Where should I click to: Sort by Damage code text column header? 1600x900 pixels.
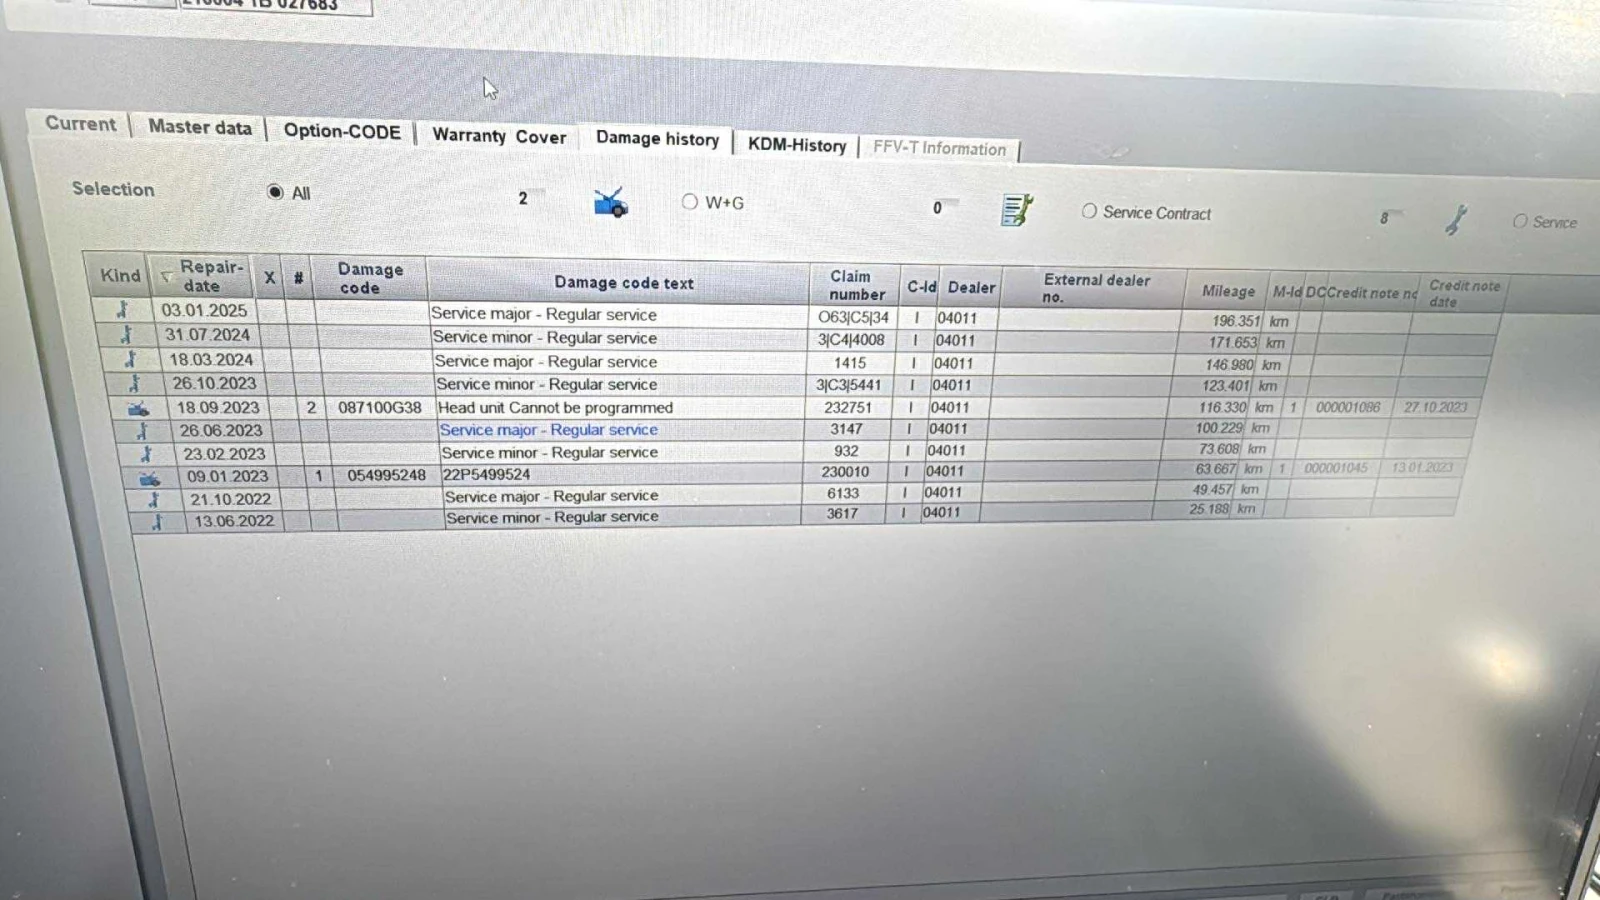623,283
